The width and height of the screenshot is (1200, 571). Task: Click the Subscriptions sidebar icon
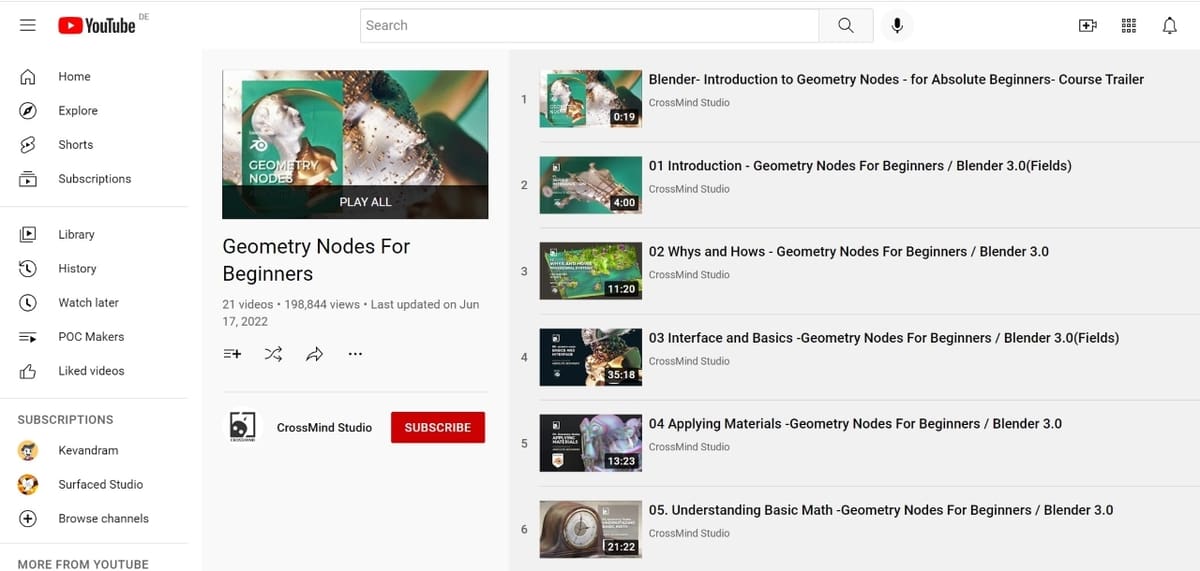click(28, 179)
